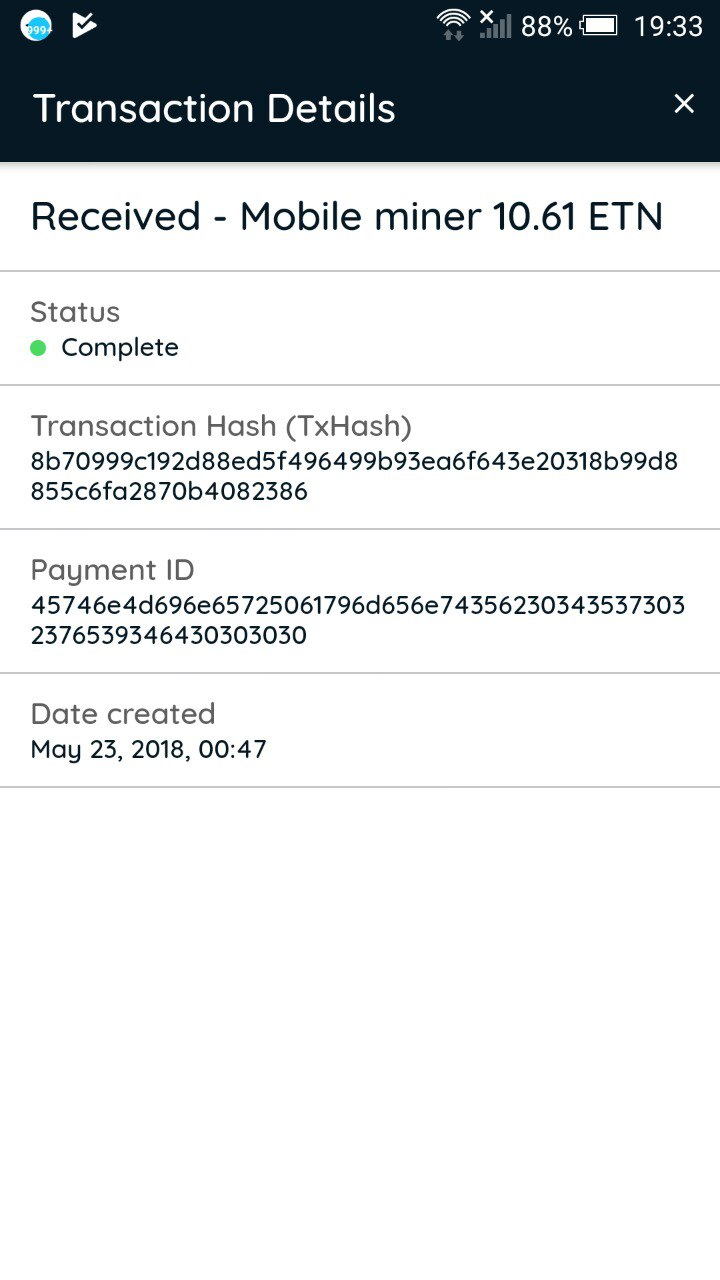Tap the transaction hash value starting 8b70999c
Screen dimensions: 720x1280
click(354, 476)
